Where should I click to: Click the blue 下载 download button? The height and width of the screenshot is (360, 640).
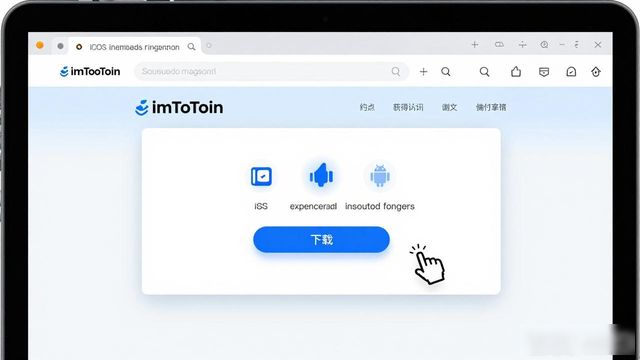321,239
